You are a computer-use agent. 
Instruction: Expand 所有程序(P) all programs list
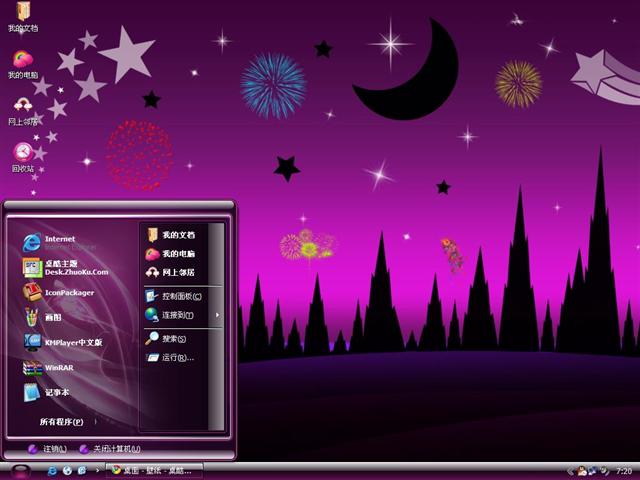(x=66, y=422)
